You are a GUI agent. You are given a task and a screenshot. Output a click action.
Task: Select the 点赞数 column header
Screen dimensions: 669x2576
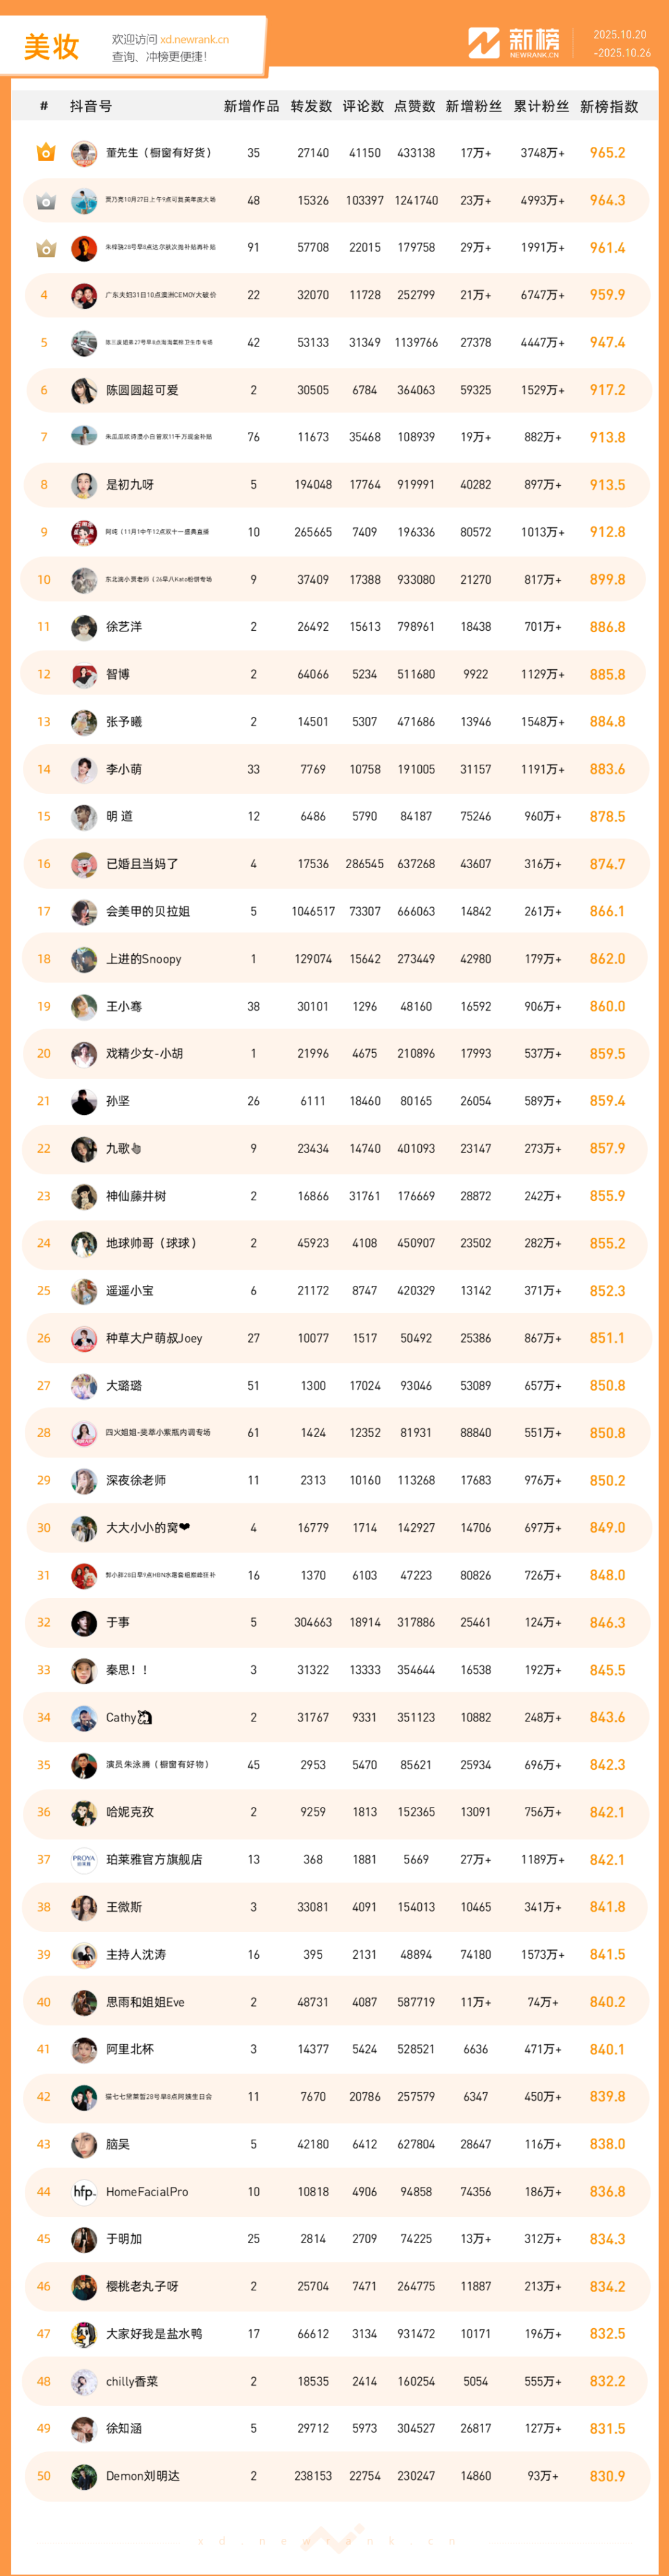(x=414, y=107)
